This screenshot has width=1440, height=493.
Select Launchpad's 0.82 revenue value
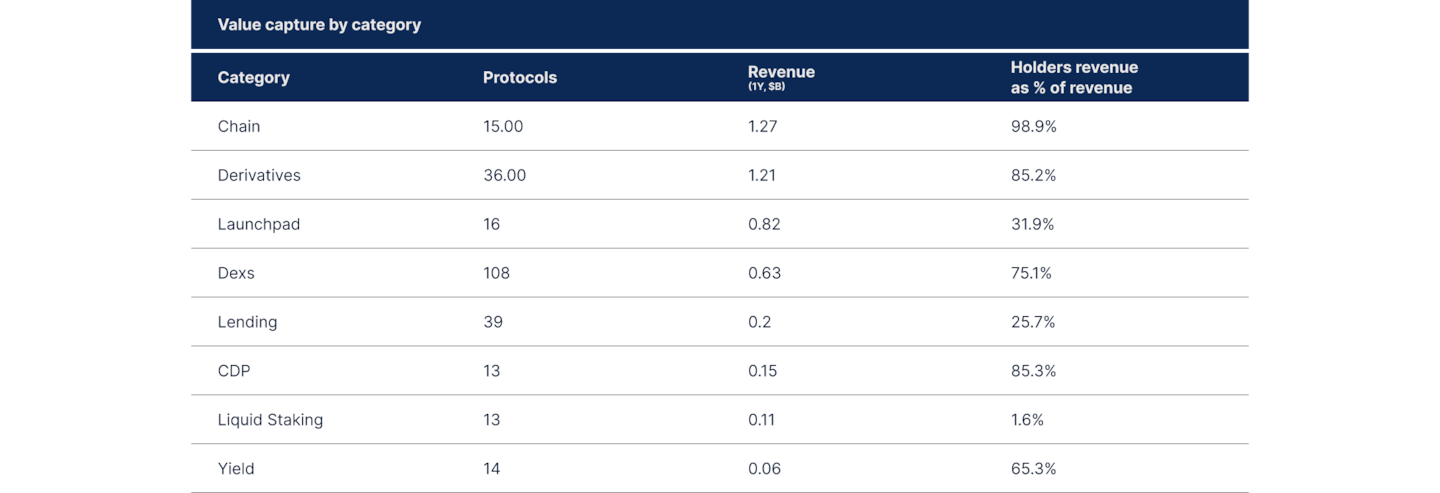coord(764,225)
